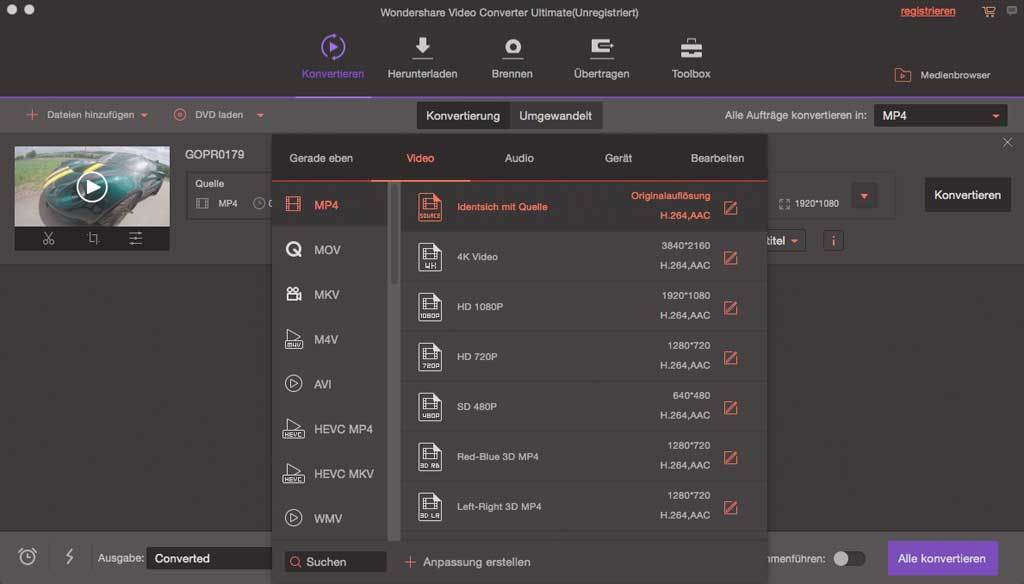Viewport: 1024px width, 584px height.
Task: Click the Ausgabe Converted output folder field
Action: (x=209, y=559)
